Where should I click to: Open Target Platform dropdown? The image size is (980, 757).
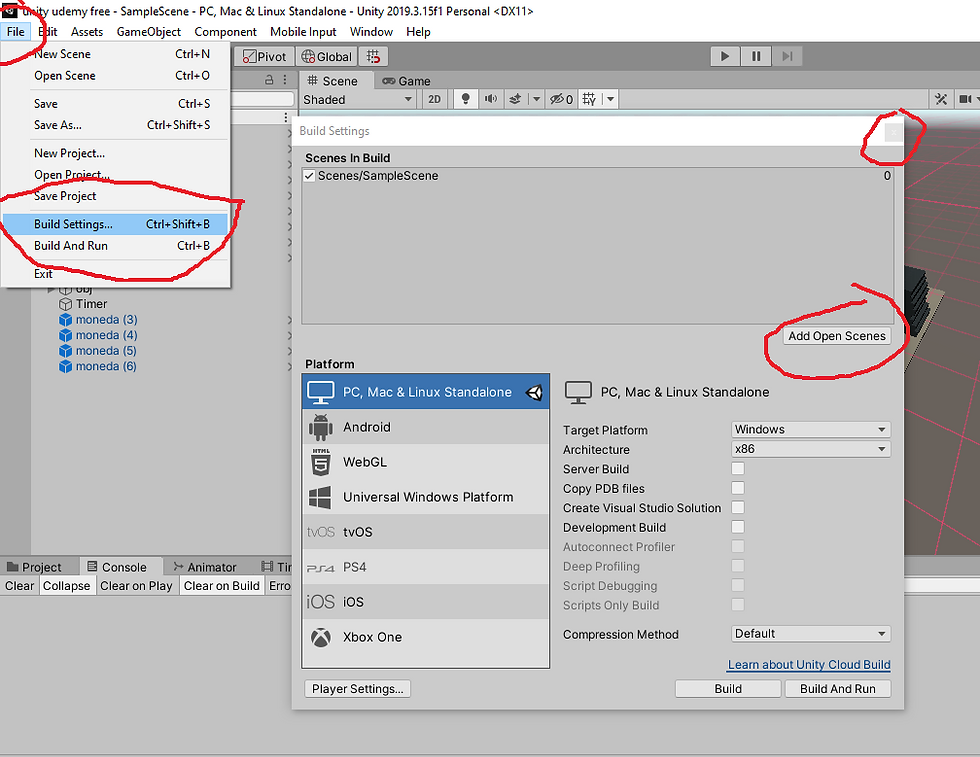[x=811, y=429]
